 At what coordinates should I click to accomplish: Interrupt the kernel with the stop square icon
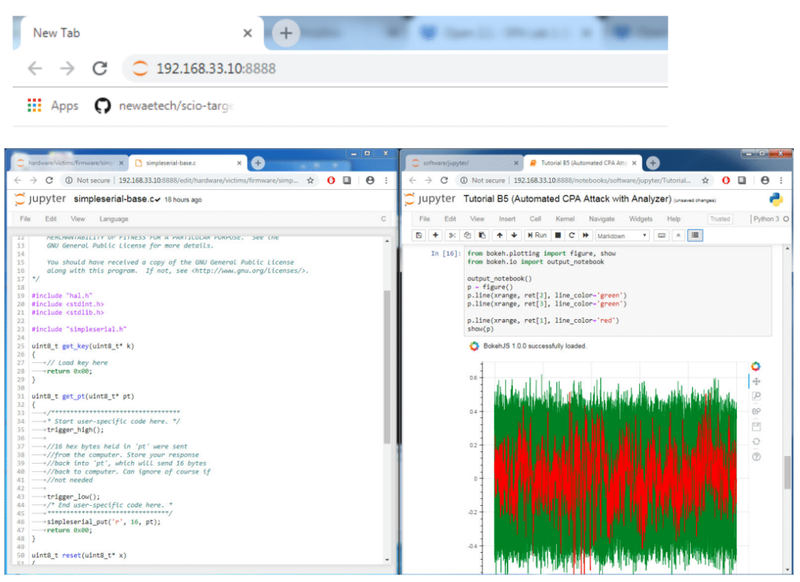click(557, 235)
